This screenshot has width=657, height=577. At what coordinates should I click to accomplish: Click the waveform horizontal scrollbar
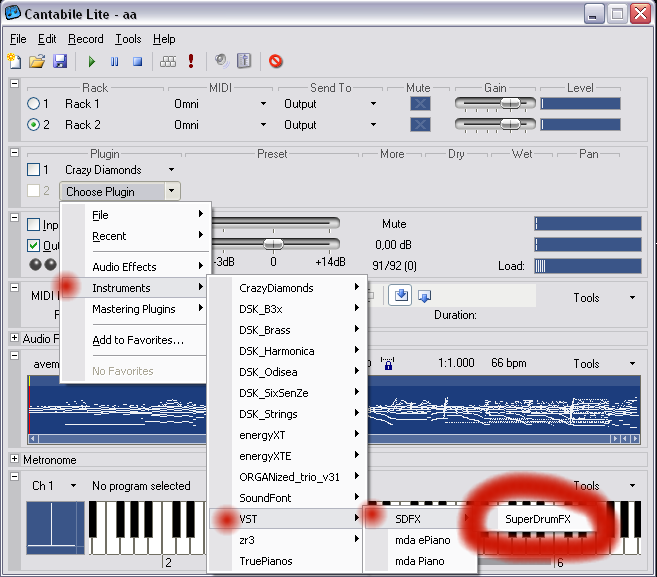(x=334, y=439)
